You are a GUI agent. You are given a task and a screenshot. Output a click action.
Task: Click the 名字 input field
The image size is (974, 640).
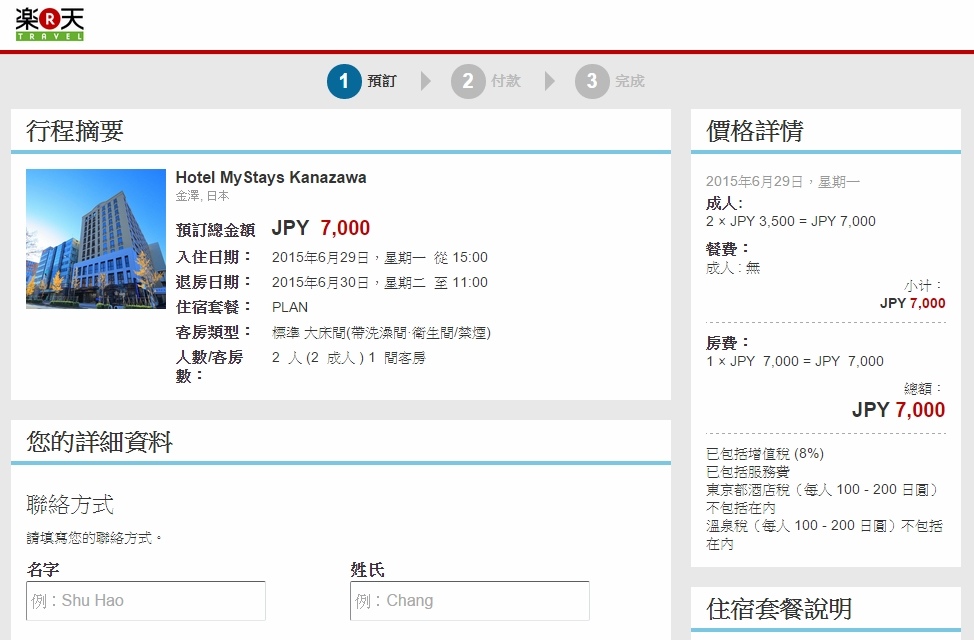click(146, 601)
